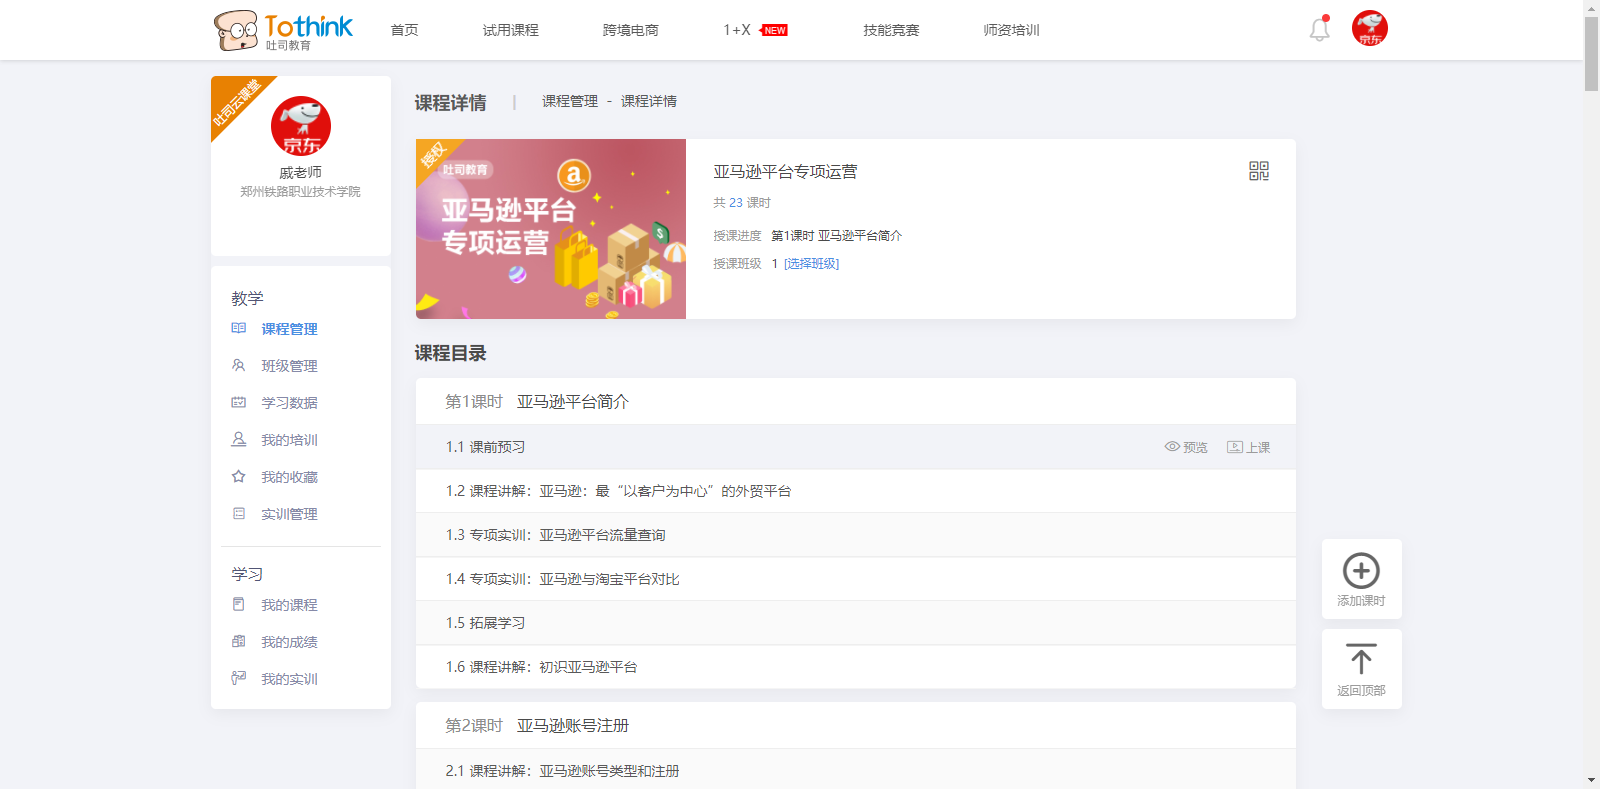Screen dimensions: 1600x789
Task: Go to 我的收藏 sidebar link
Action: [x=290, y=477]
